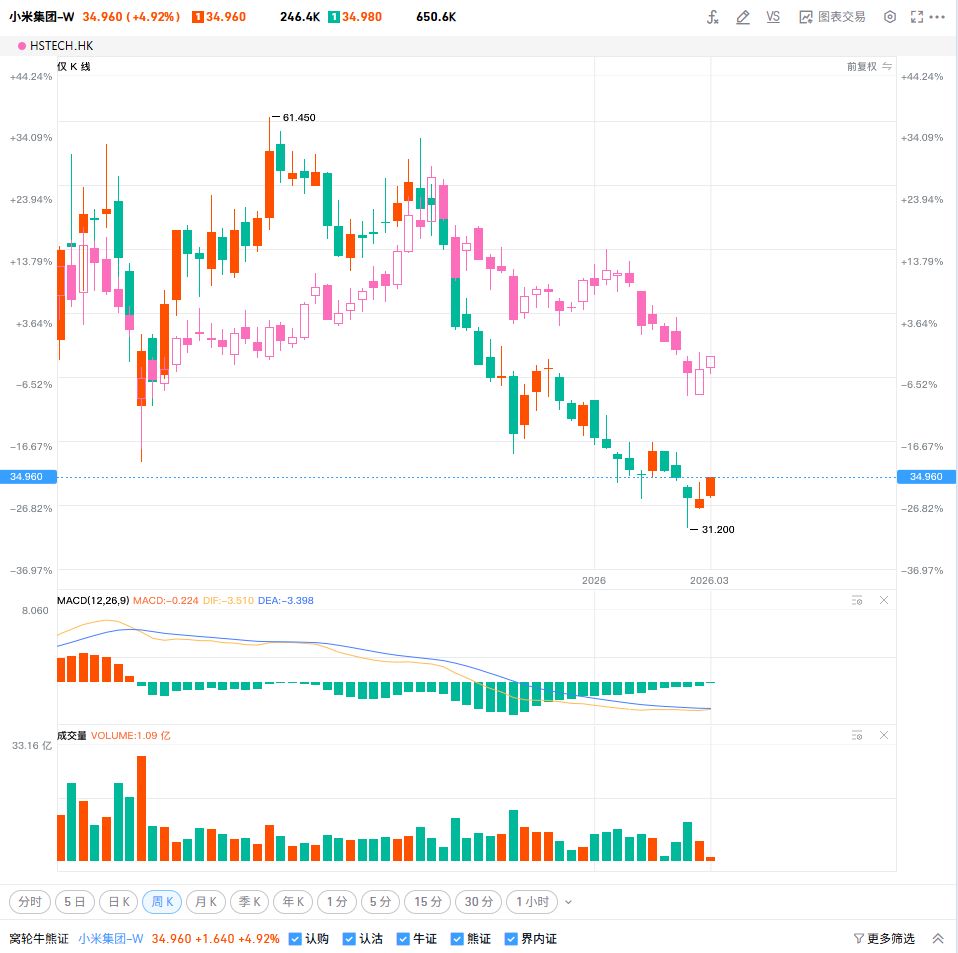The image size is (958, 953).
Task: Collapse warrant panel with double chevron
Action: pyautogui.click(x=937, y=938)
